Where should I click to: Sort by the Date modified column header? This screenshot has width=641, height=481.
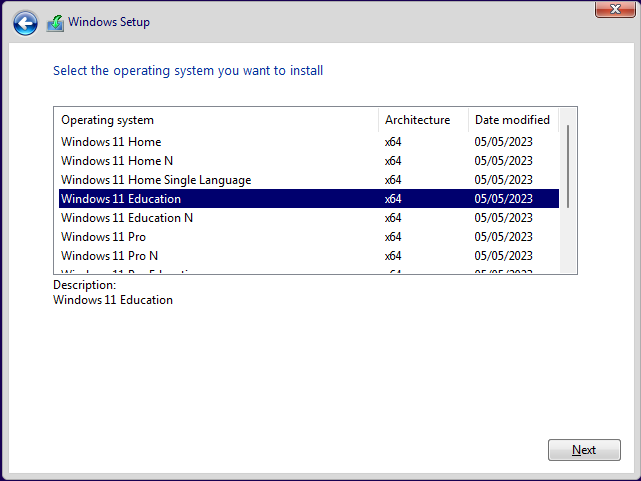tap(512, 120)
